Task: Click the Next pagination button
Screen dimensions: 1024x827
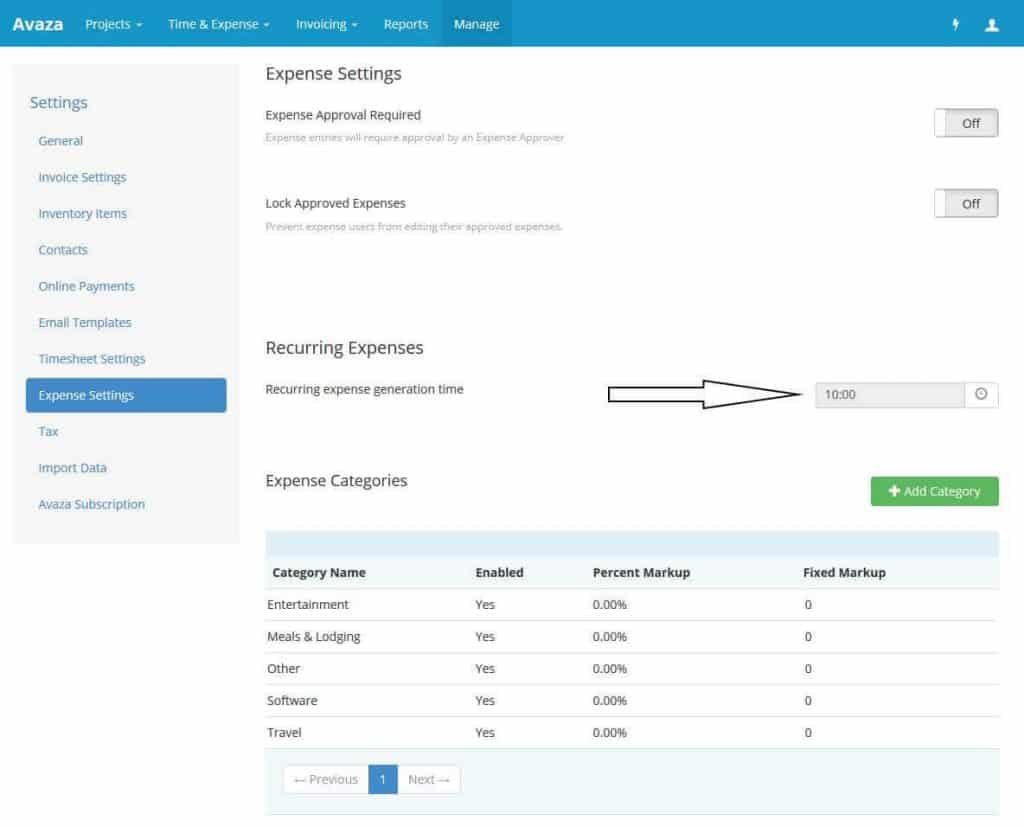Action: 429,779
